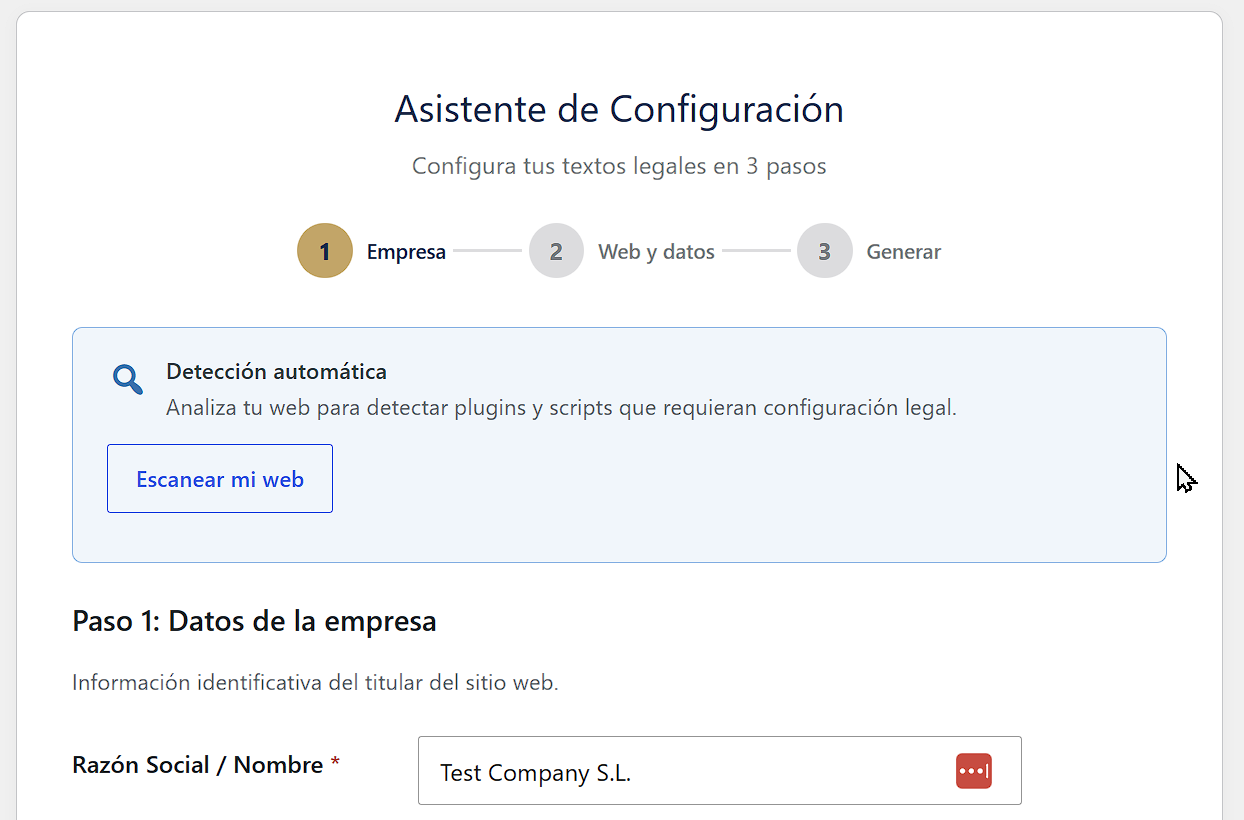Click the Escanear mi web button
The height and width of the screenshot is (820, 1244).
coord(220,479)
